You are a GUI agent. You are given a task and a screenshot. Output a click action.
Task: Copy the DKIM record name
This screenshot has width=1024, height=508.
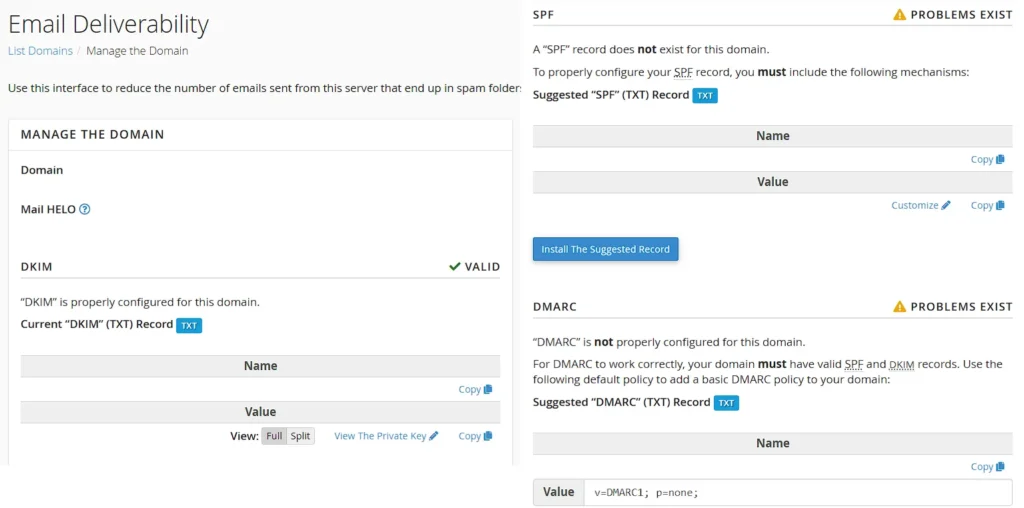tap(475, 389)
